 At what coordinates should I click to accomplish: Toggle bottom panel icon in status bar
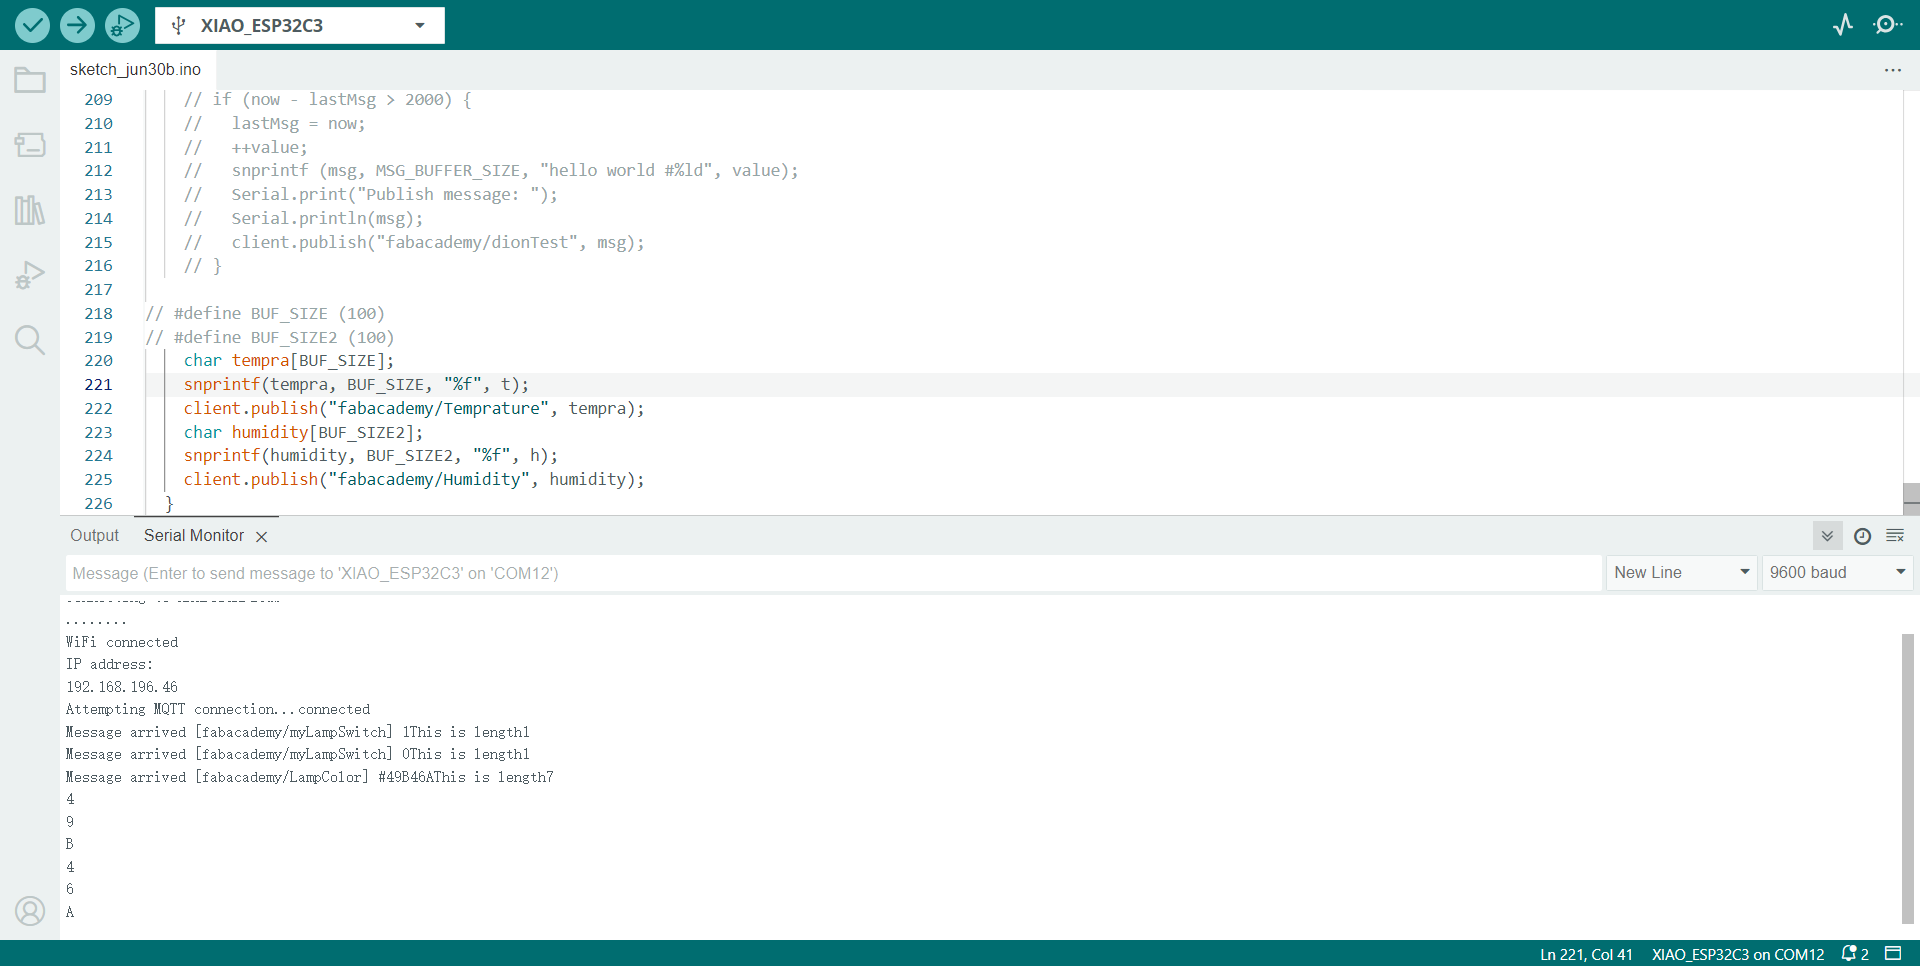1893,953
